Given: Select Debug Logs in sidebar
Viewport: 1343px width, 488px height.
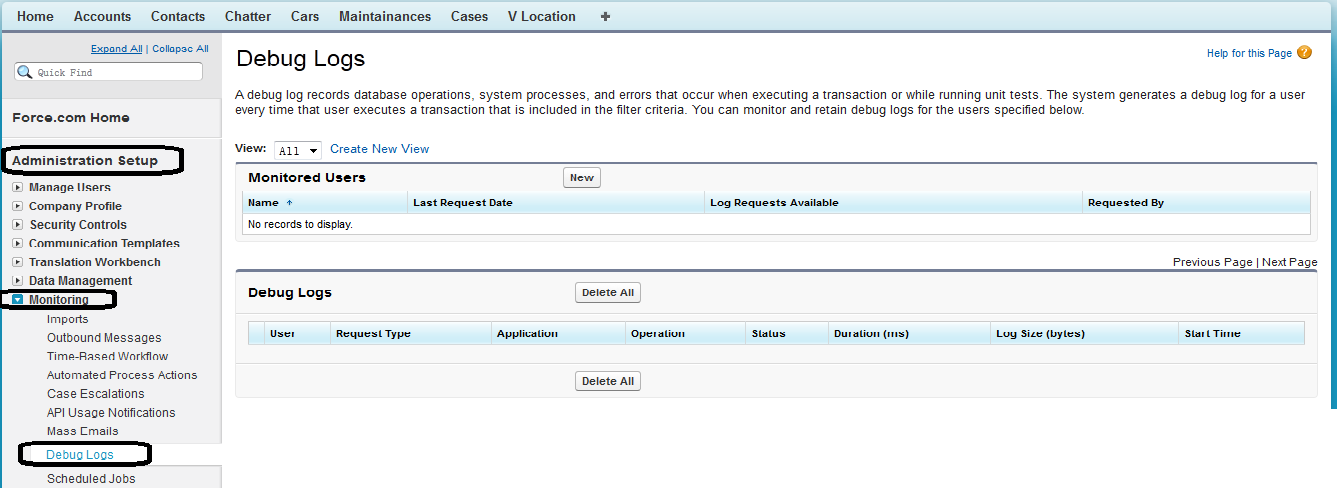Looking at the screenshot, I should coord(80,455).
